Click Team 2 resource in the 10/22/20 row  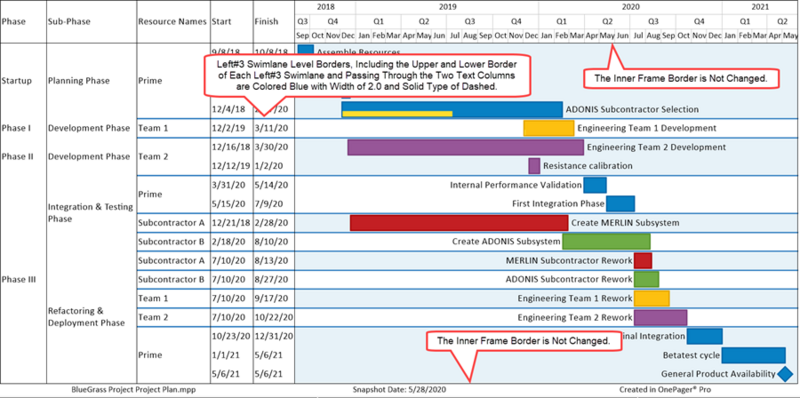(153, 317)
